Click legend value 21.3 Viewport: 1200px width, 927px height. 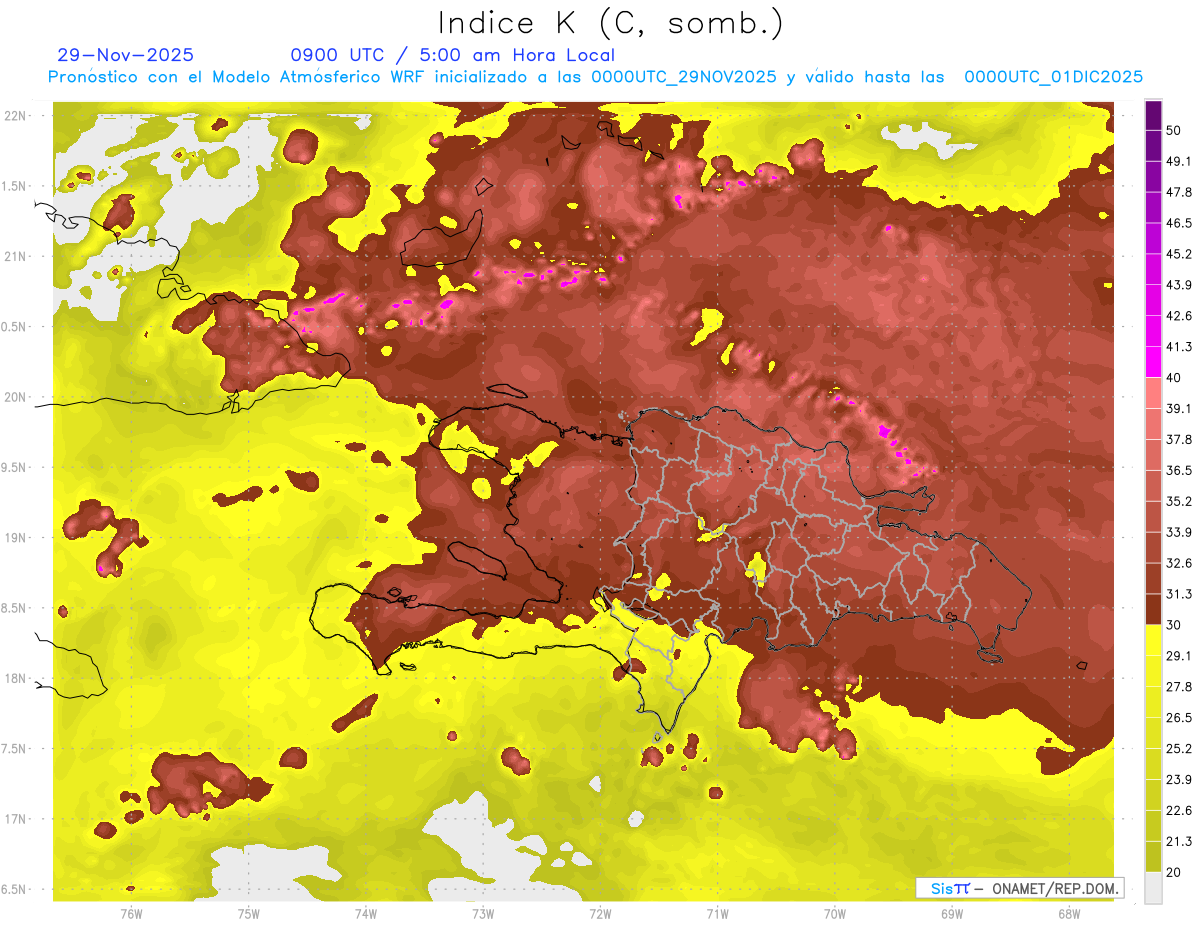coord(1179,841)
